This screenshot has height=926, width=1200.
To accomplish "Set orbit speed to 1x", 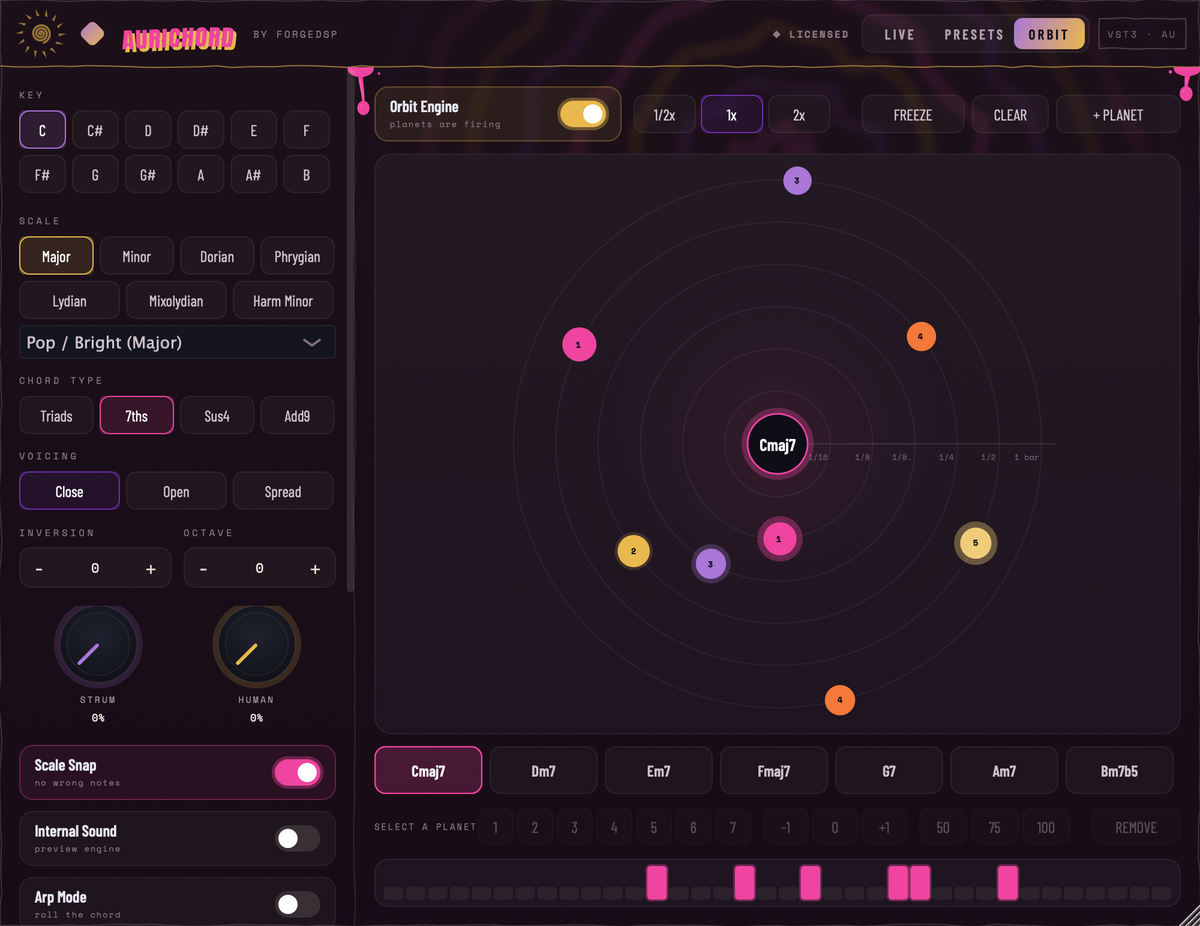I will click(x=732, y=115).
